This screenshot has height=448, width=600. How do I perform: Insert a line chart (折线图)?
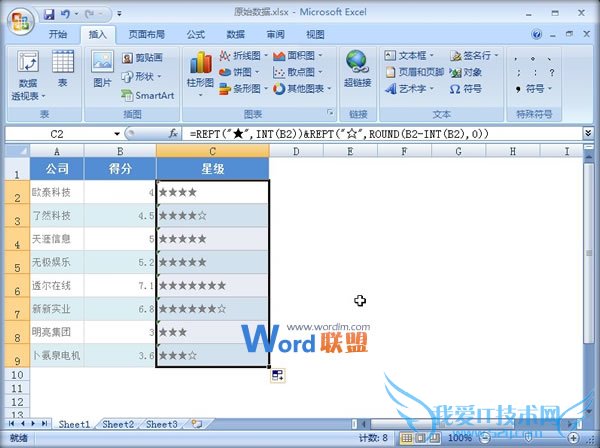click(243, 56)
